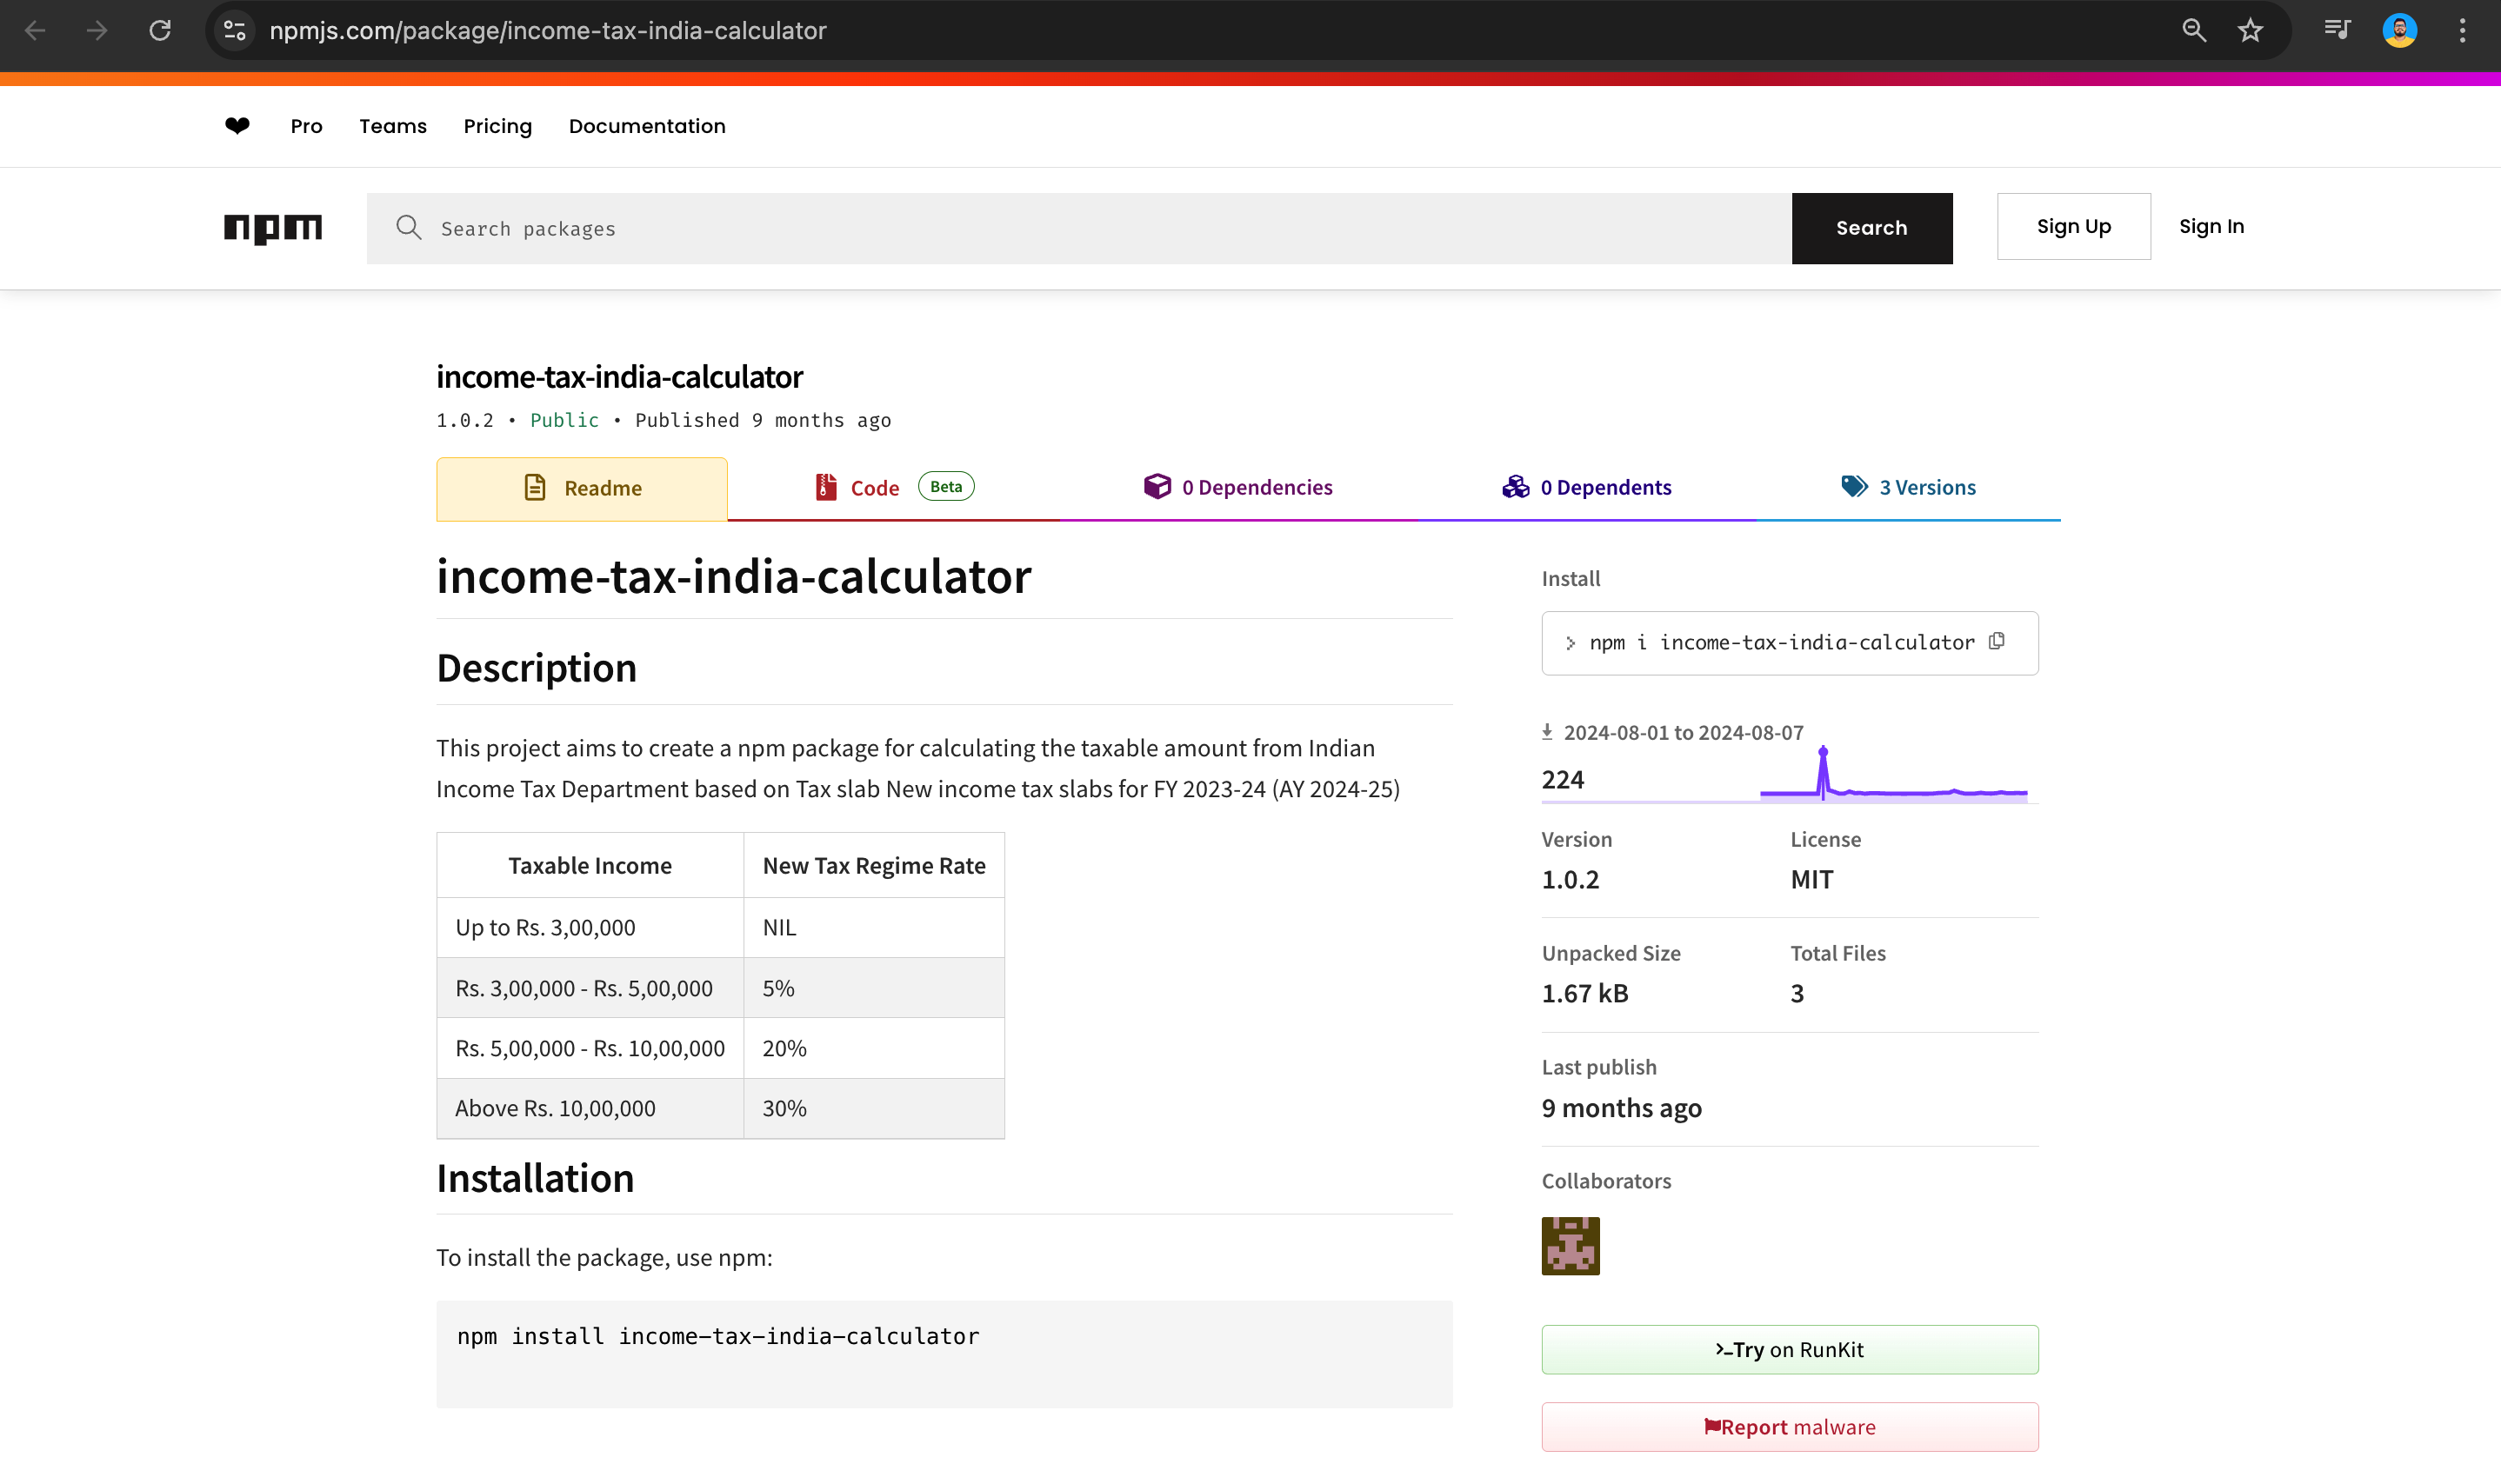Click the Sign Up button
The image size is (2501, 1484).
[2073, 226]
